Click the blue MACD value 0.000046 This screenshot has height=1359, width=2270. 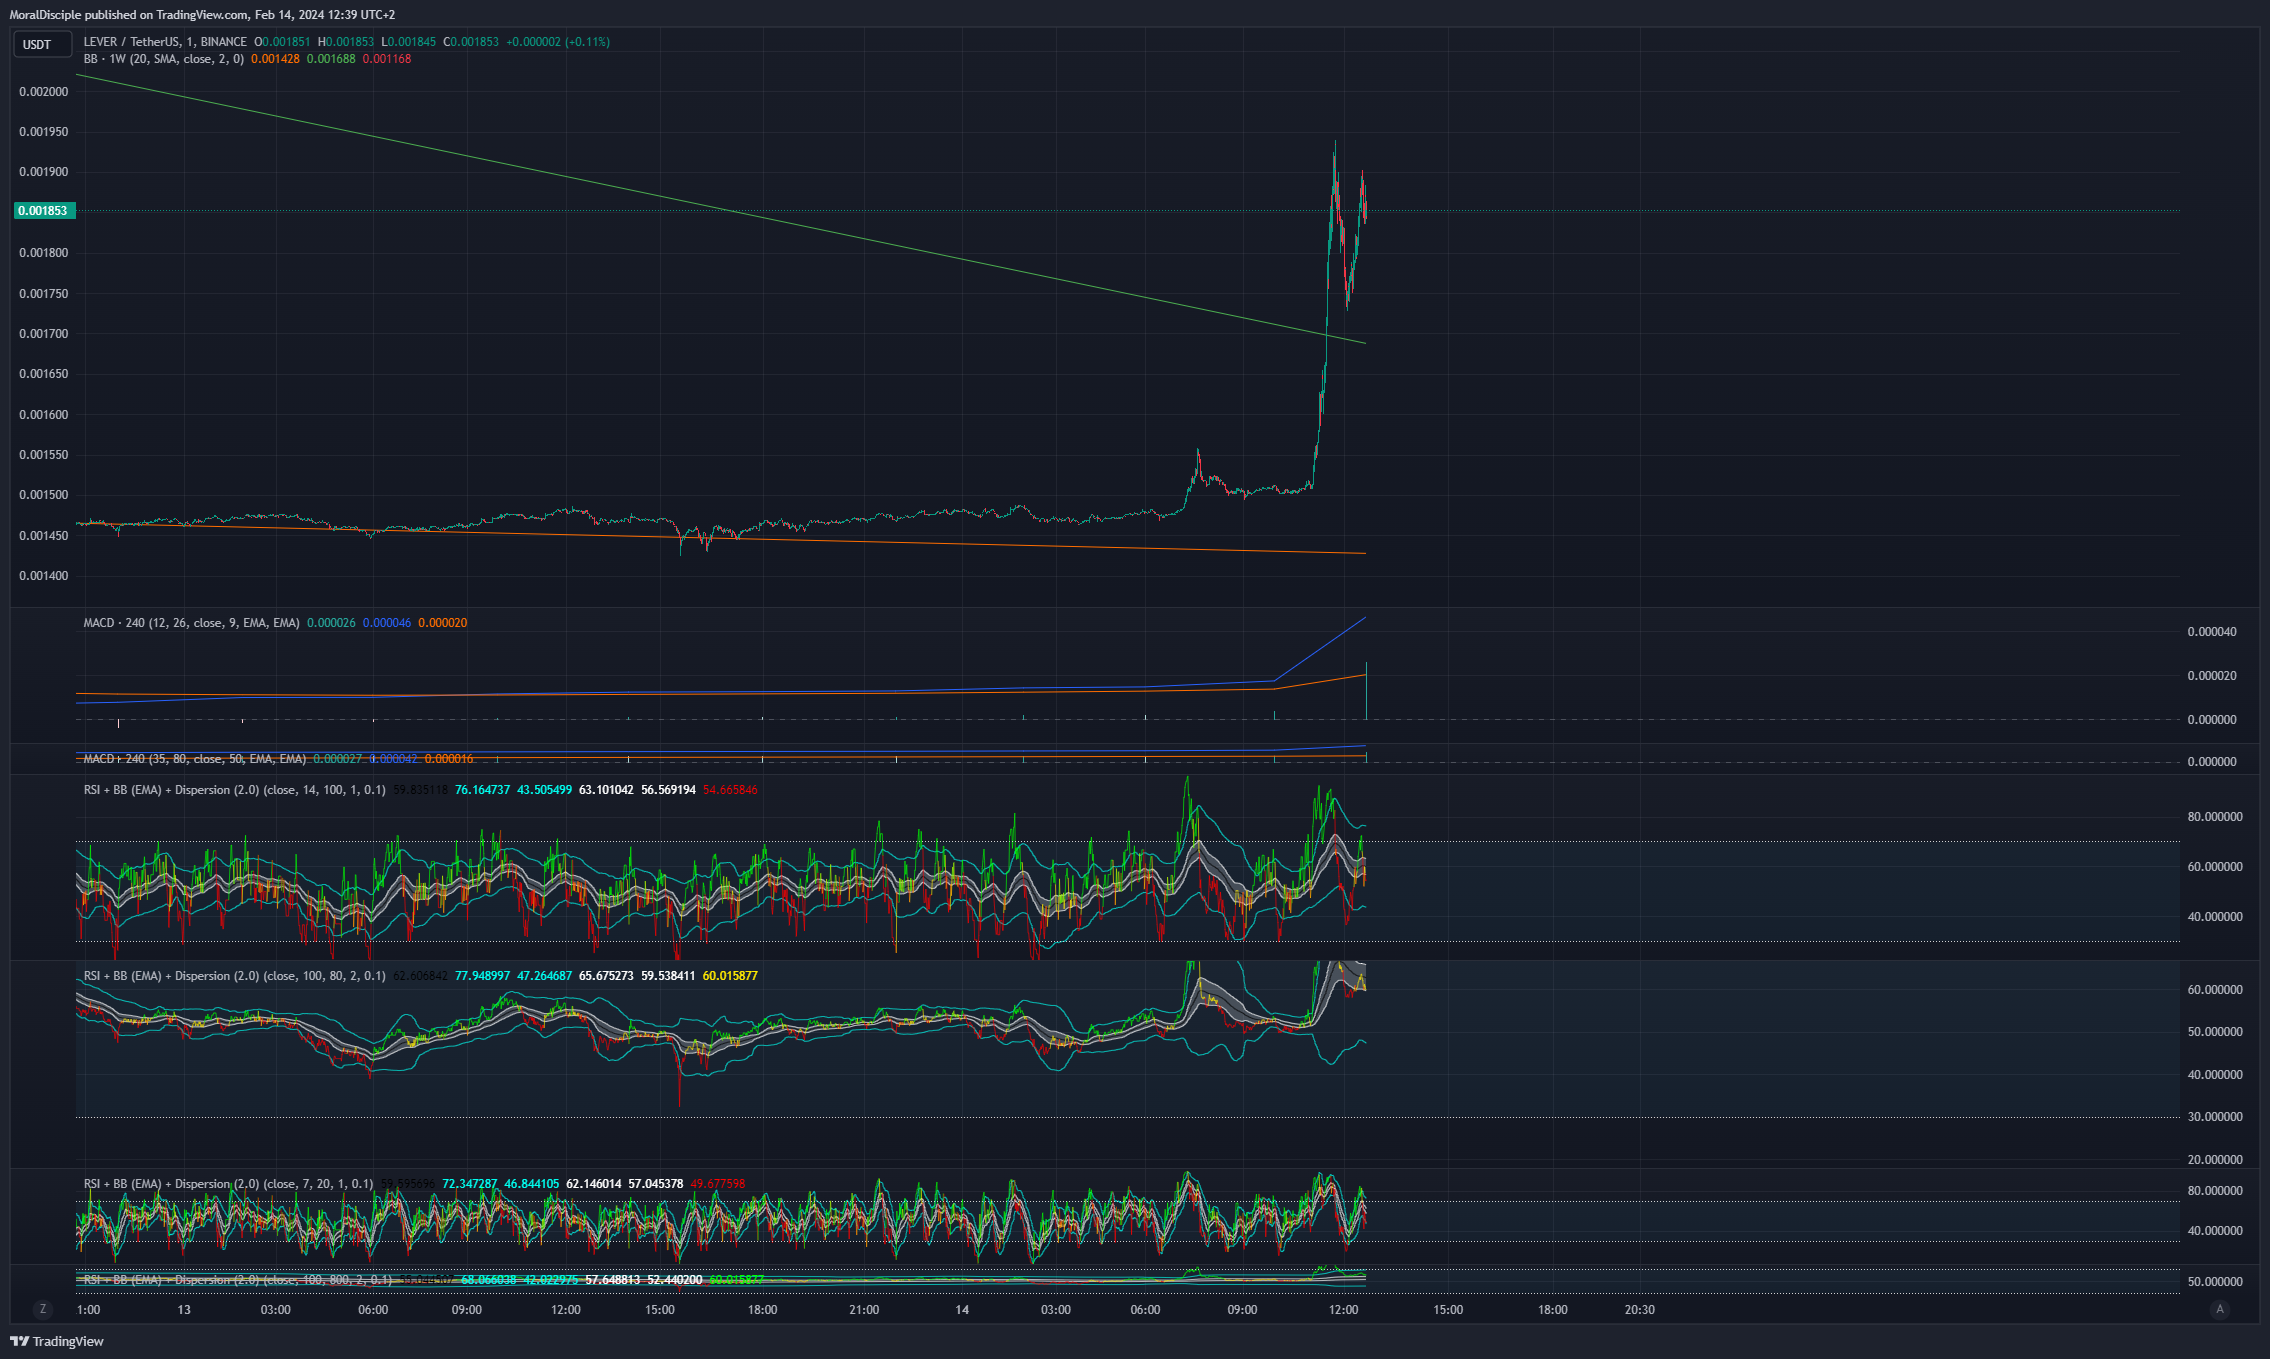click(x=387, y=623)
